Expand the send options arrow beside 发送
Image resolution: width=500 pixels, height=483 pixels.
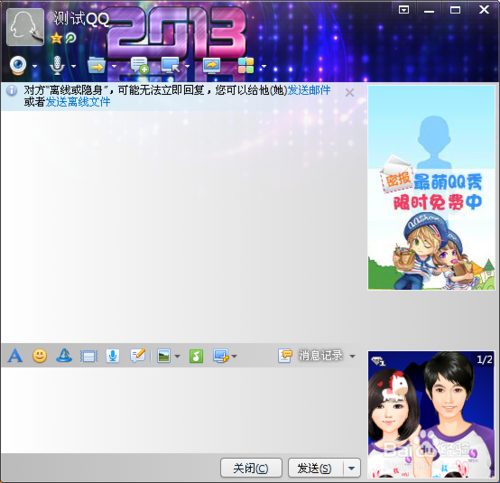pos(352,468)
